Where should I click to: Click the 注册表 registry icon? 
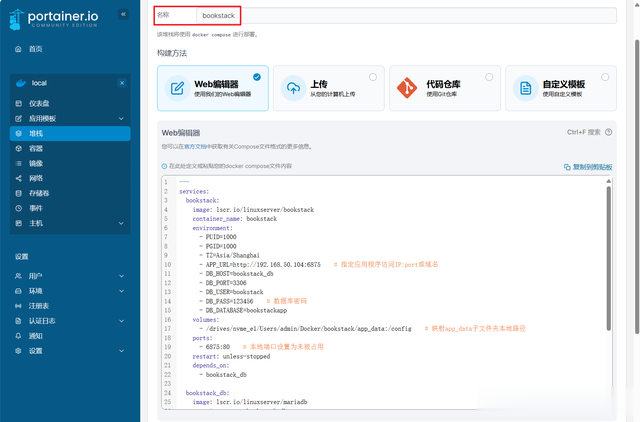(18, 306)
